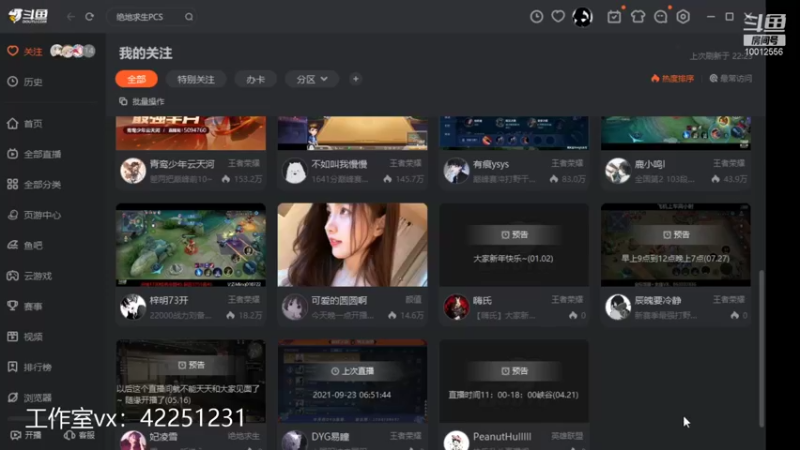Click the content list vertical scrollbar

[x=761, y=348]
